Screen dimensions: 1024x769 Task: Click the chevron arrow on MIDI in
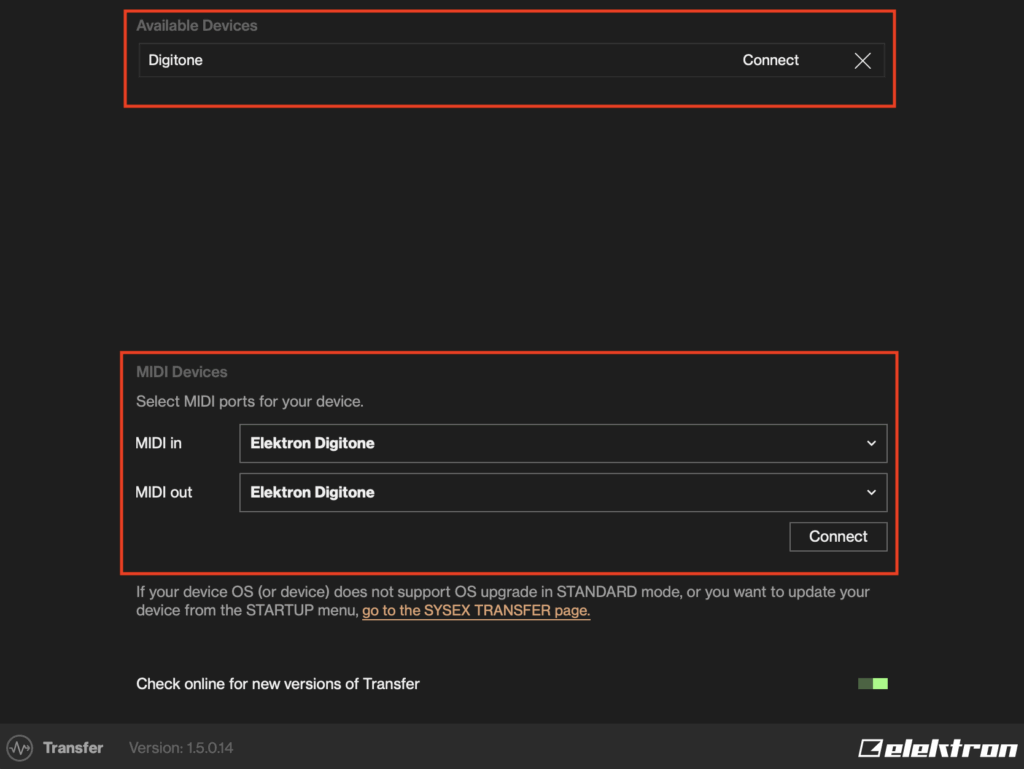point(871,444)
